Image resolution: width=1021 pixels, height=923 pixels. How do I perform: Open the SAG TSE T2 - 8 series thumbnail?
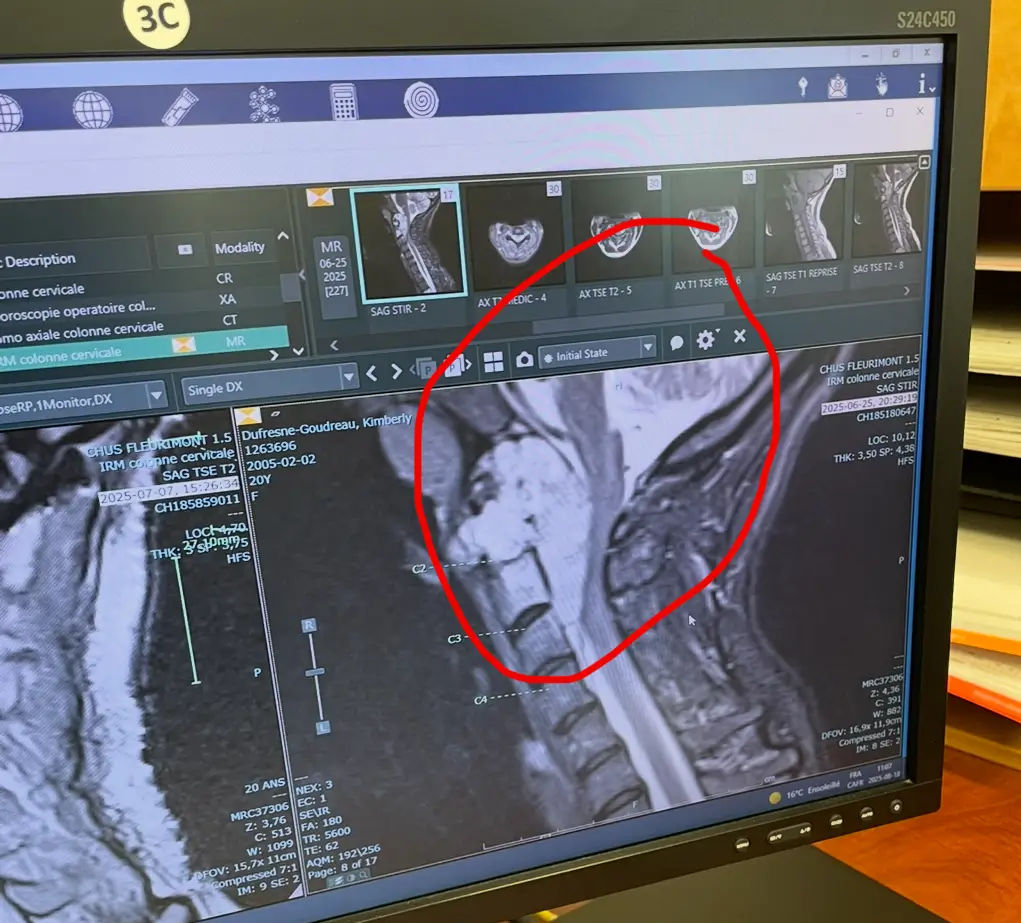(x=887, y=210)
